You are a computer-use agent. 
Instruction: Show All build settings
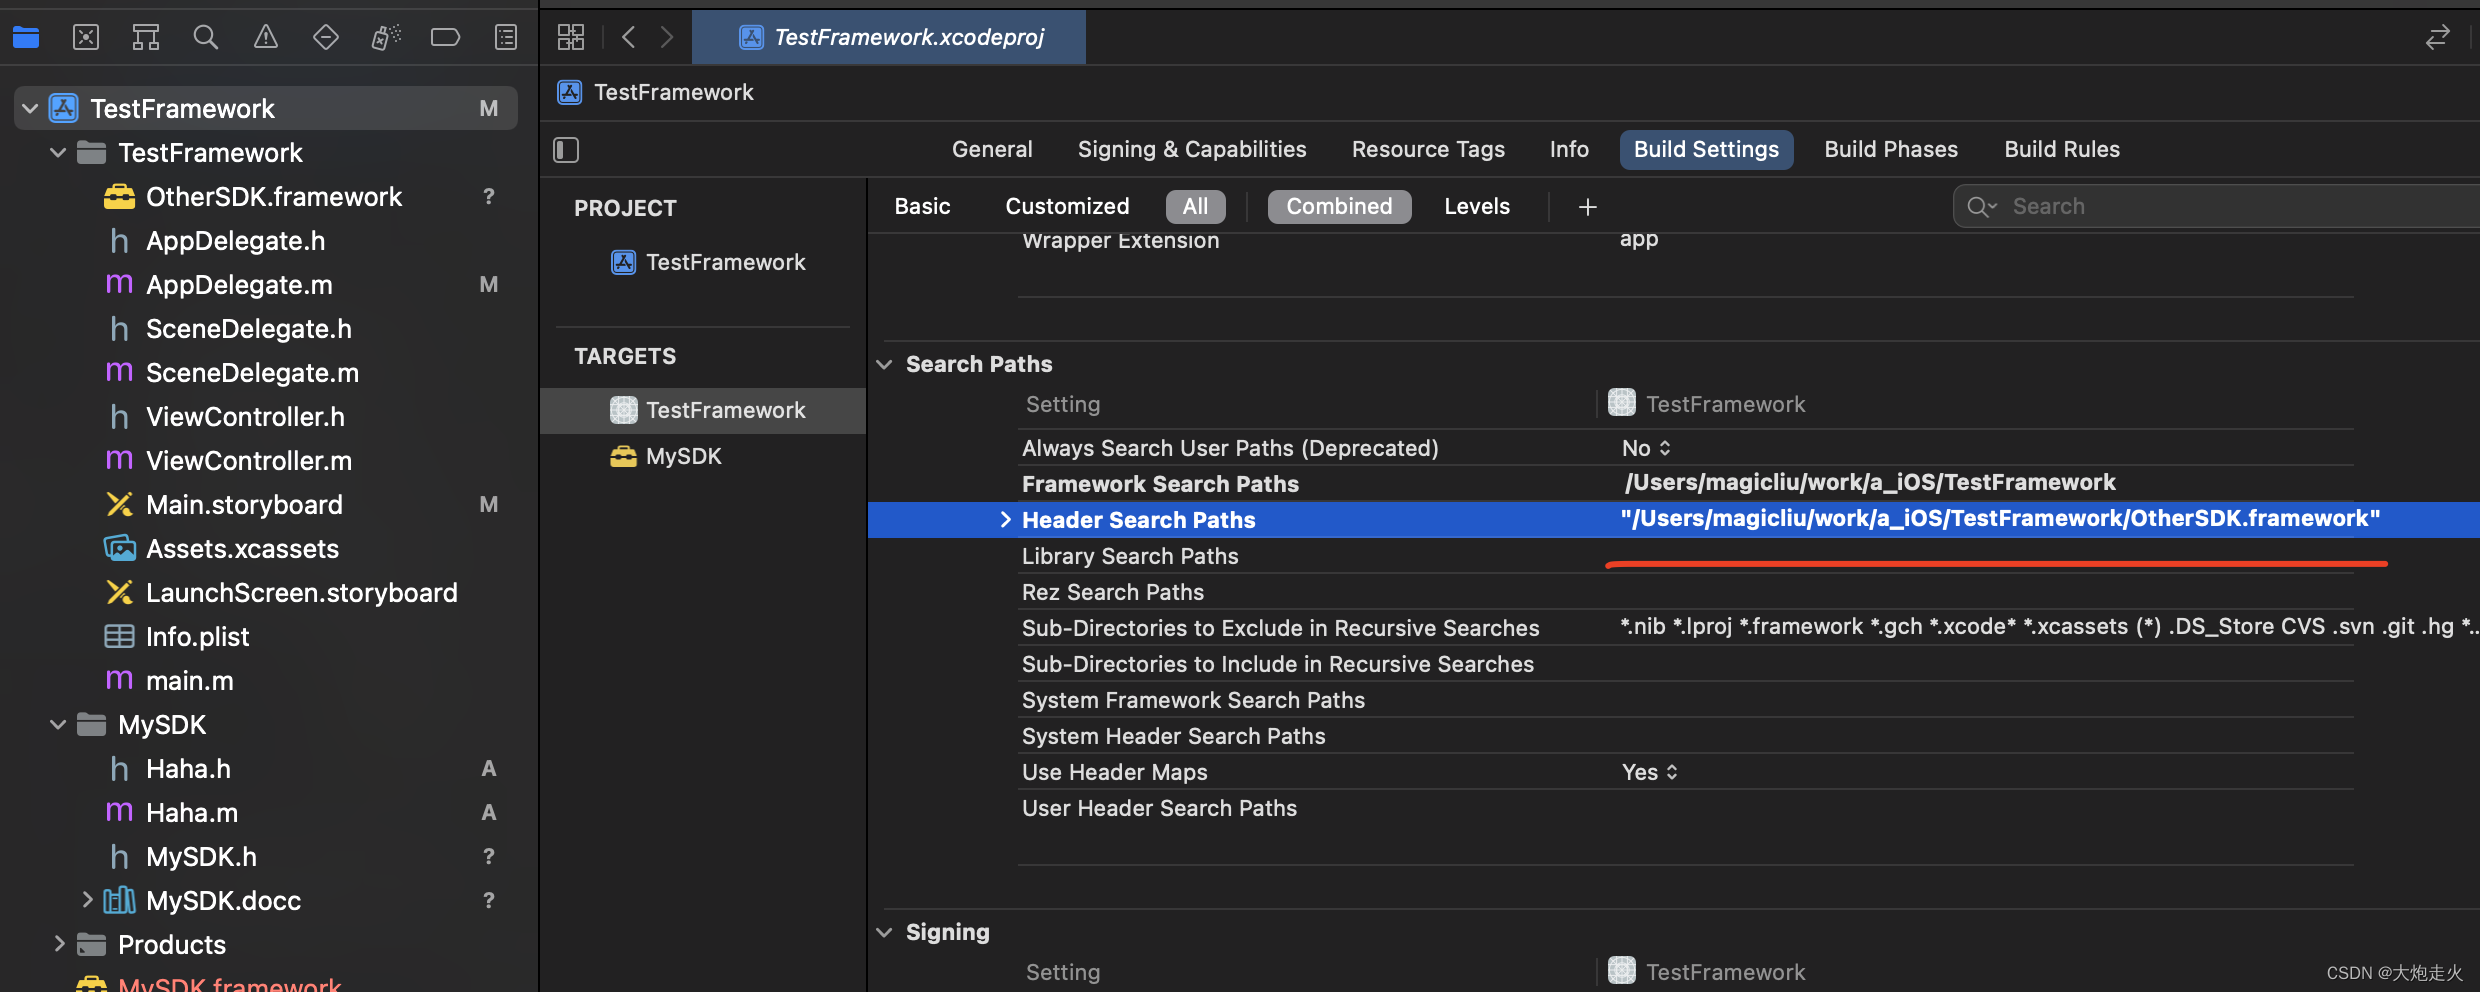point(1195,207)
